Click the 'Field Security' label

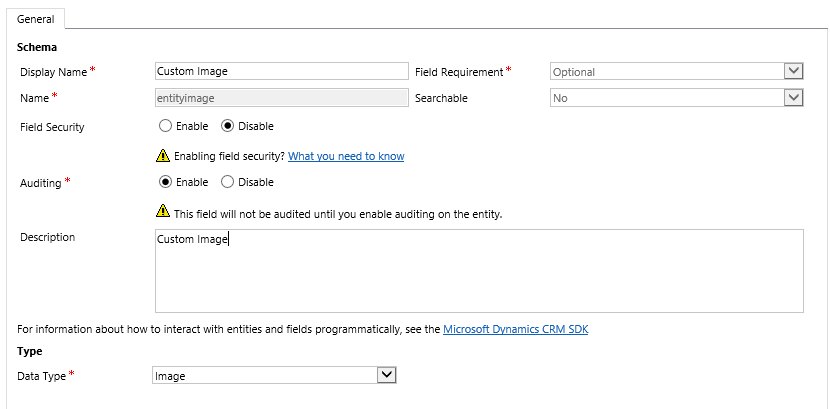(52, 127)
